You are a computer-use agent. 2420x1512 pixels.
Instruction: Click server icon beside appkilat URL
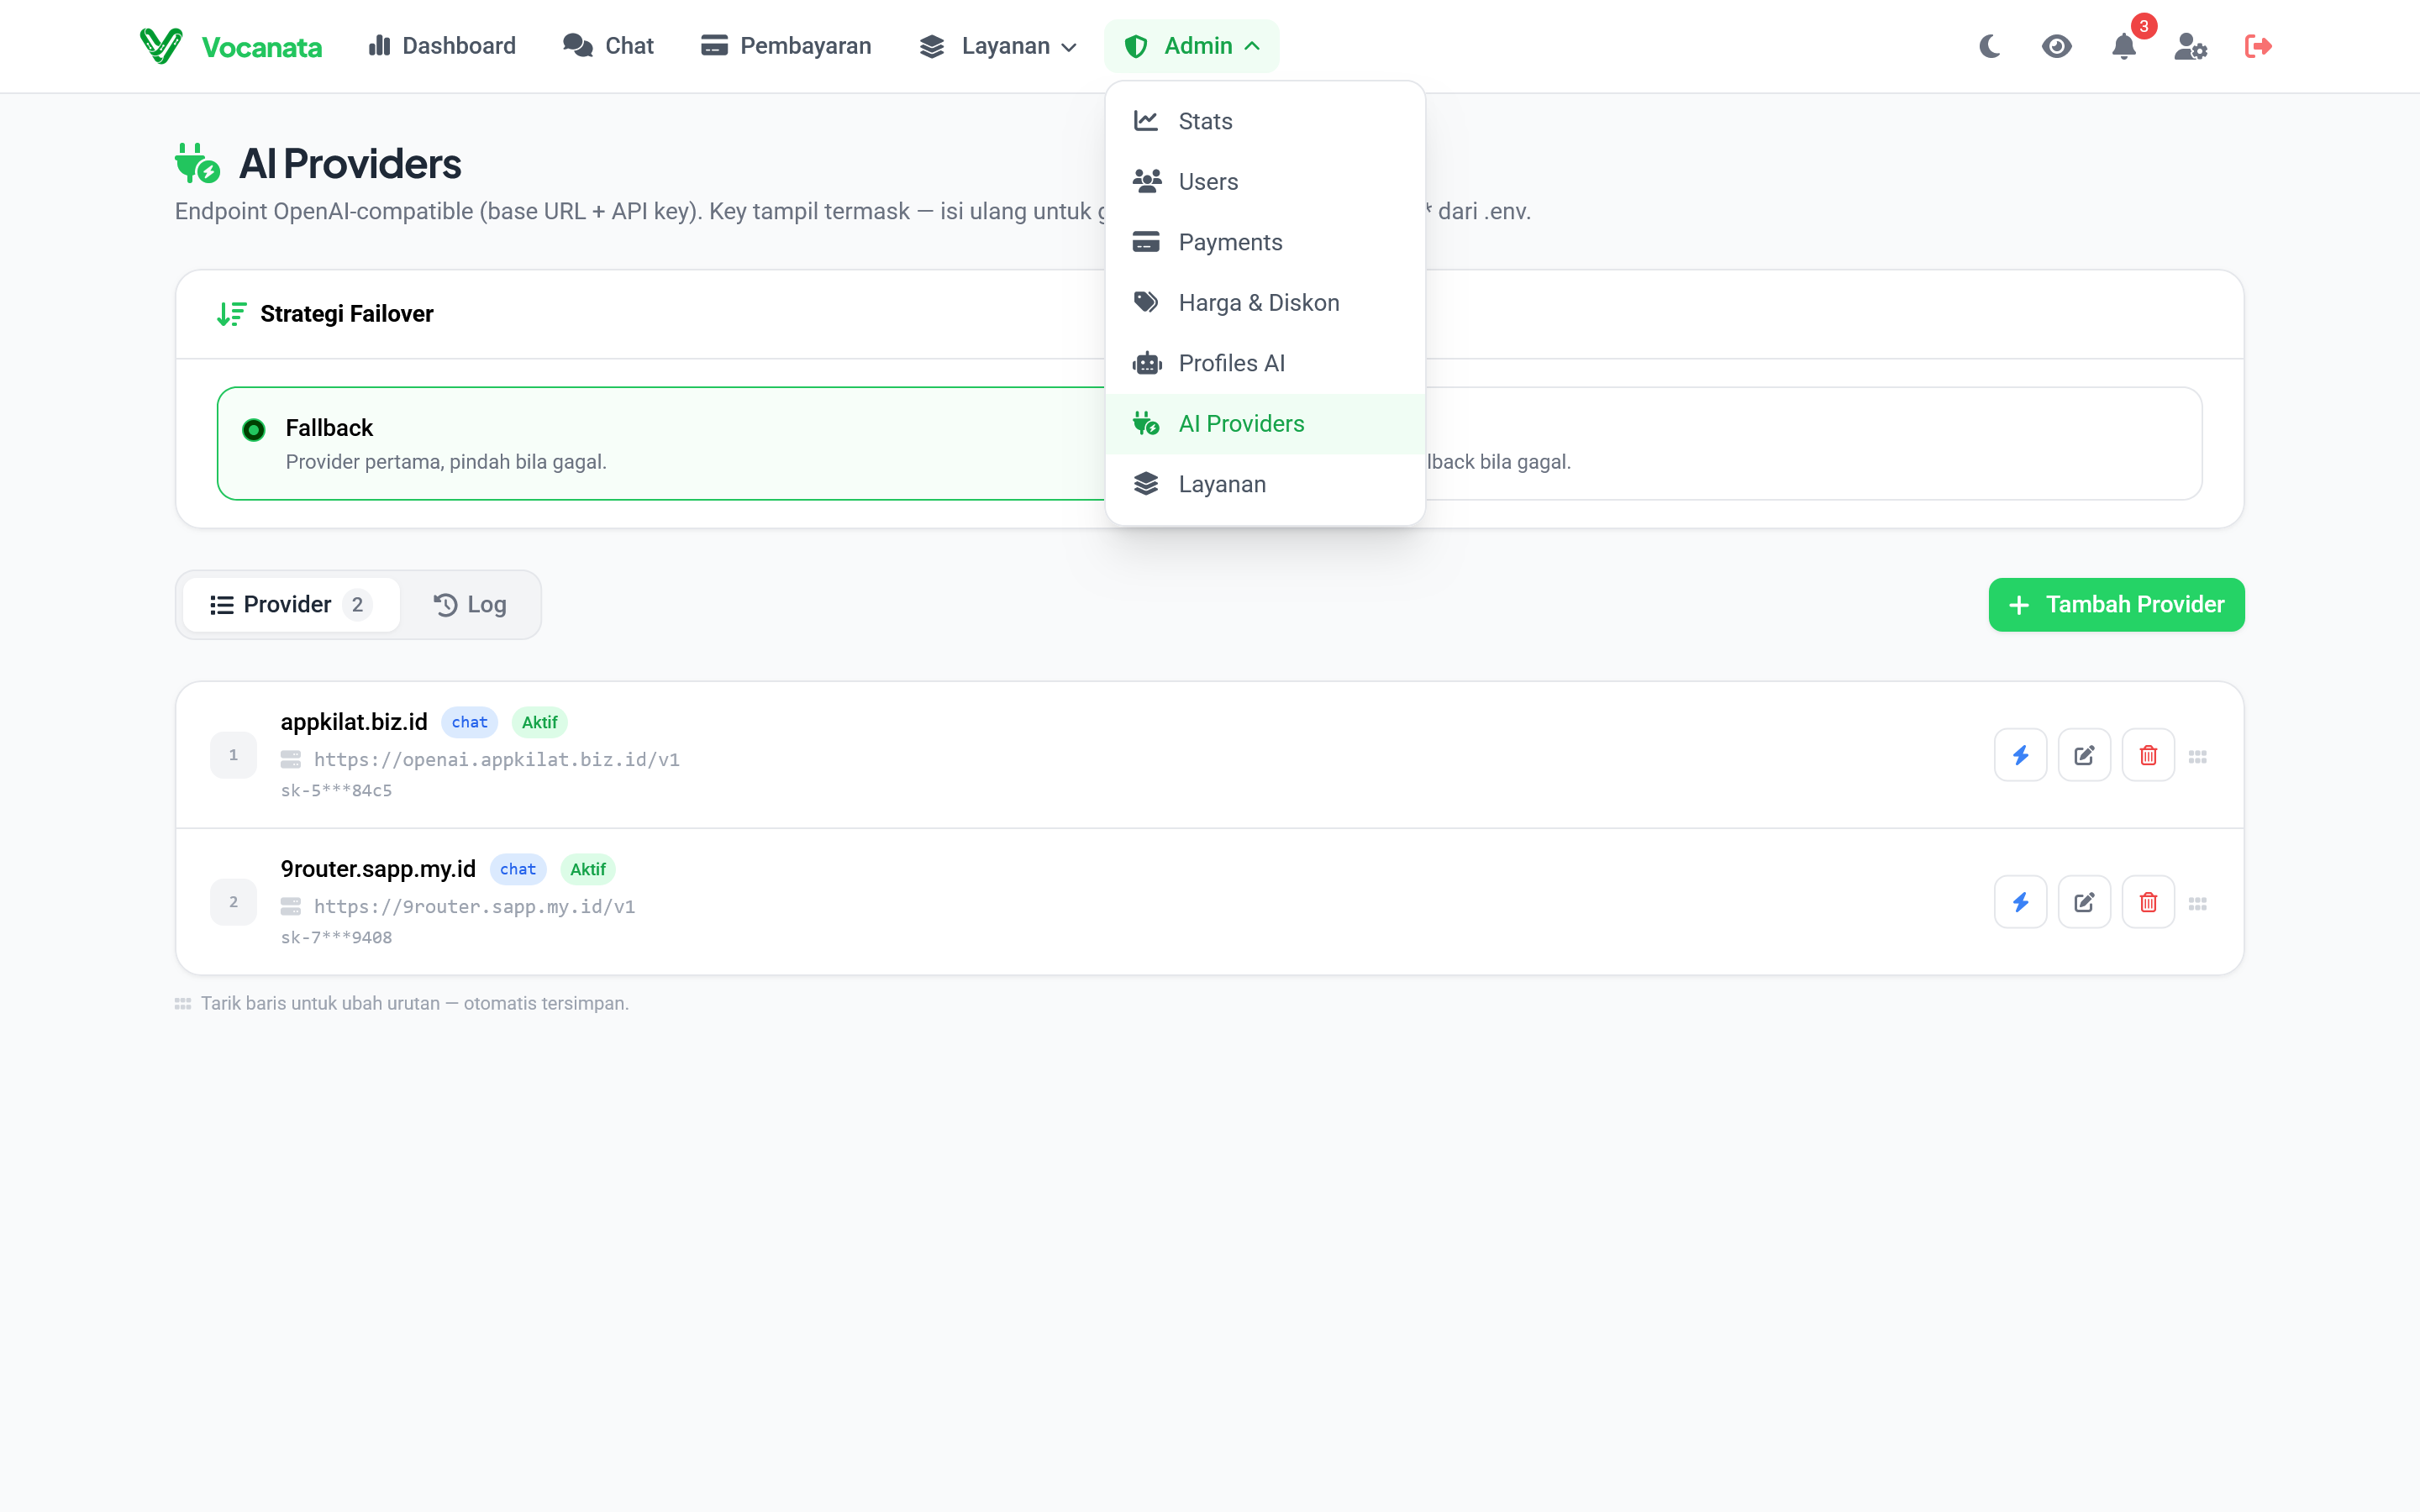point(291,759)
